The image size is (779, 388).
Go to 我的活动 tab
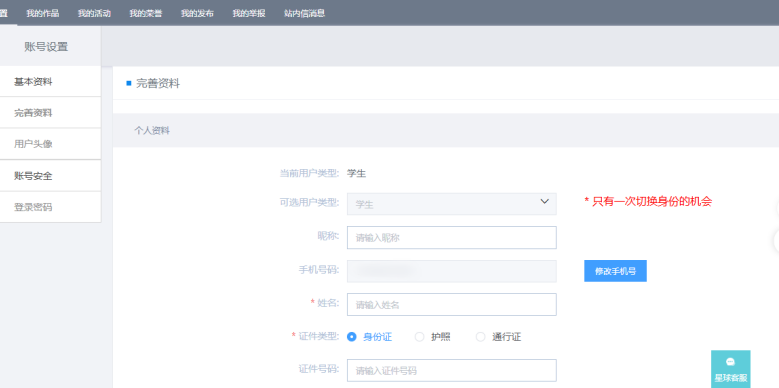94,13
